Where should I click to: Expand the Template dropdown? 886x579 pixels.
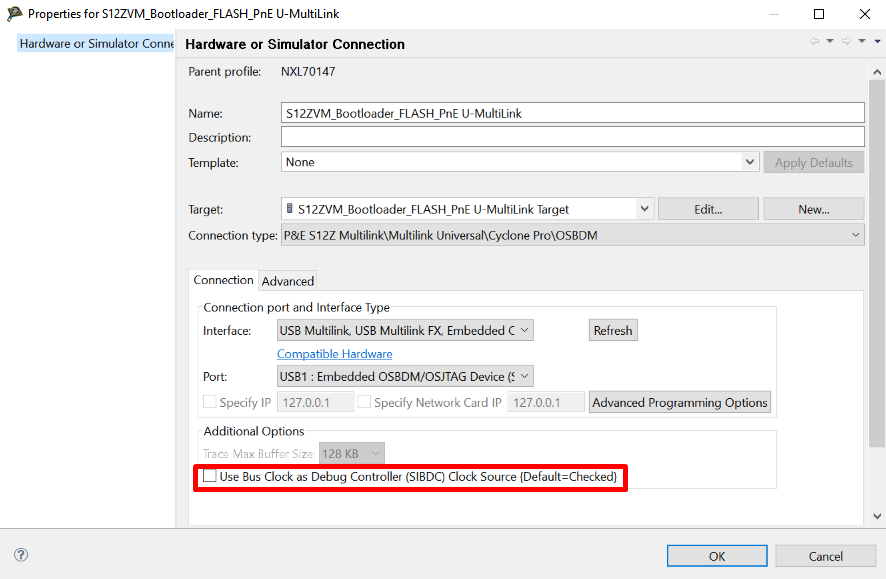coord(751,162)
